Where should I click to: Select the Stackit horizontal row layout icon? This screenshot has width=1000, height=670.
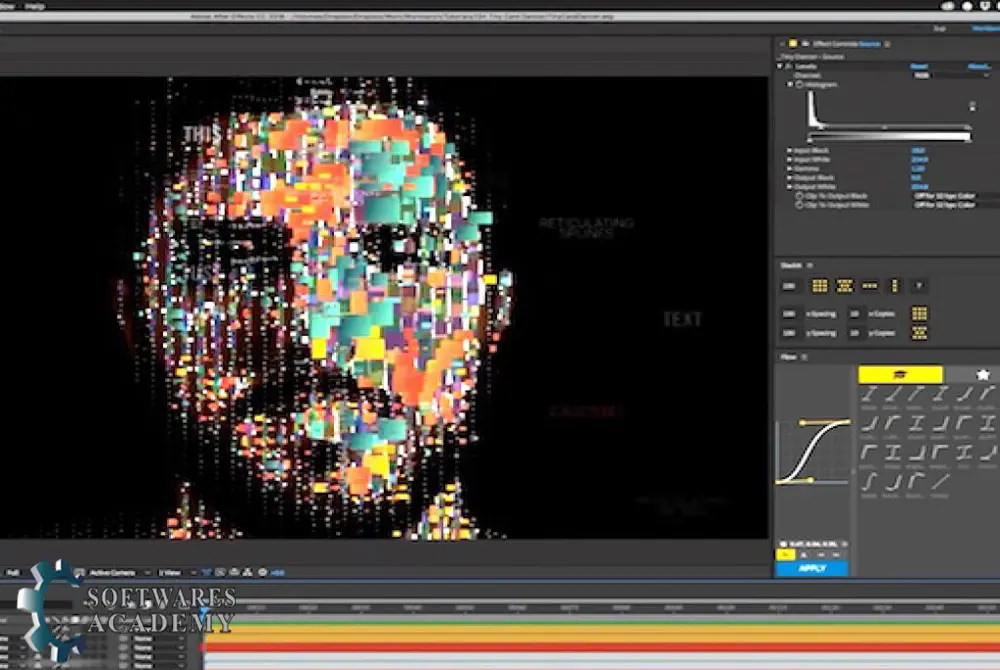869,286
